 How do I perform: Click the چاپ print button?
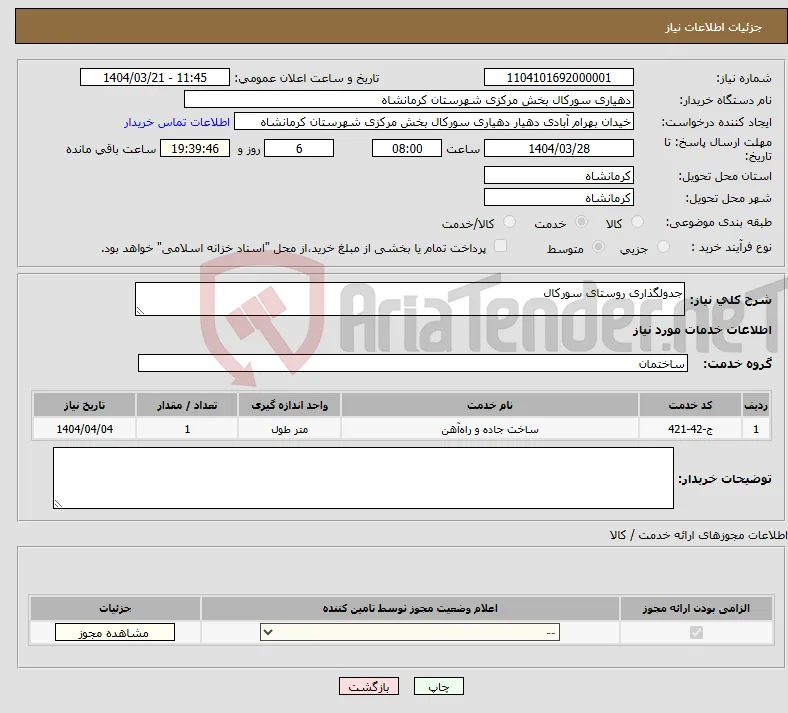coord(439,686)
